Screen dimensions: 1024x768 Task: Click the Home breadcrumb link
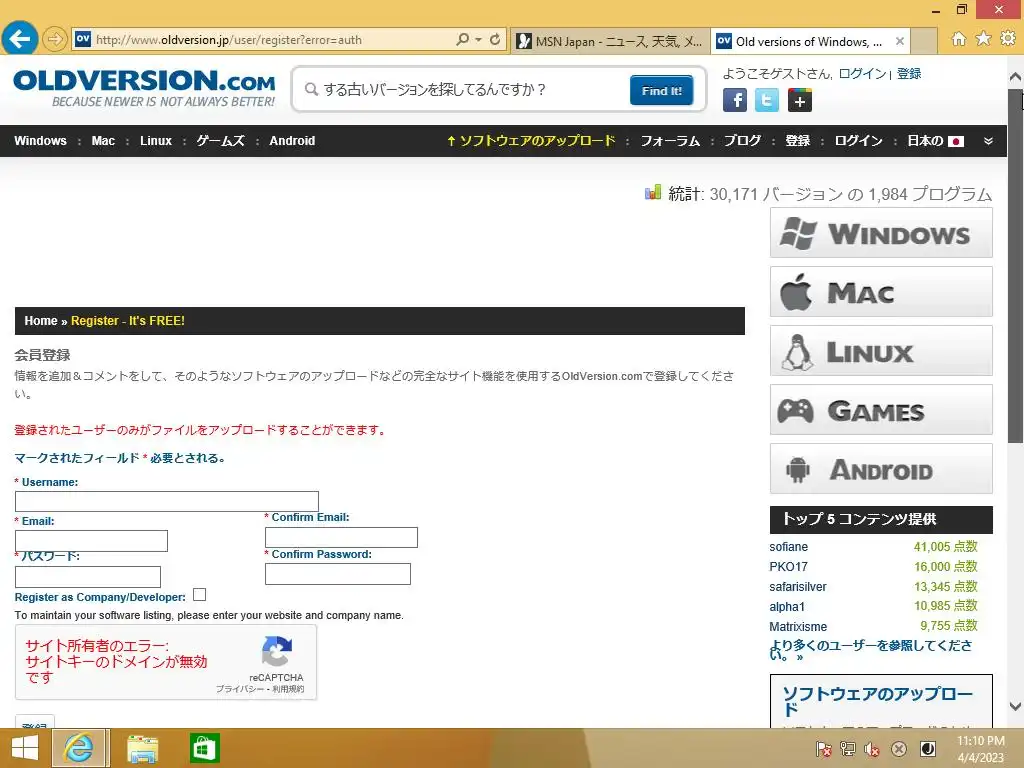tap(40, 321)
